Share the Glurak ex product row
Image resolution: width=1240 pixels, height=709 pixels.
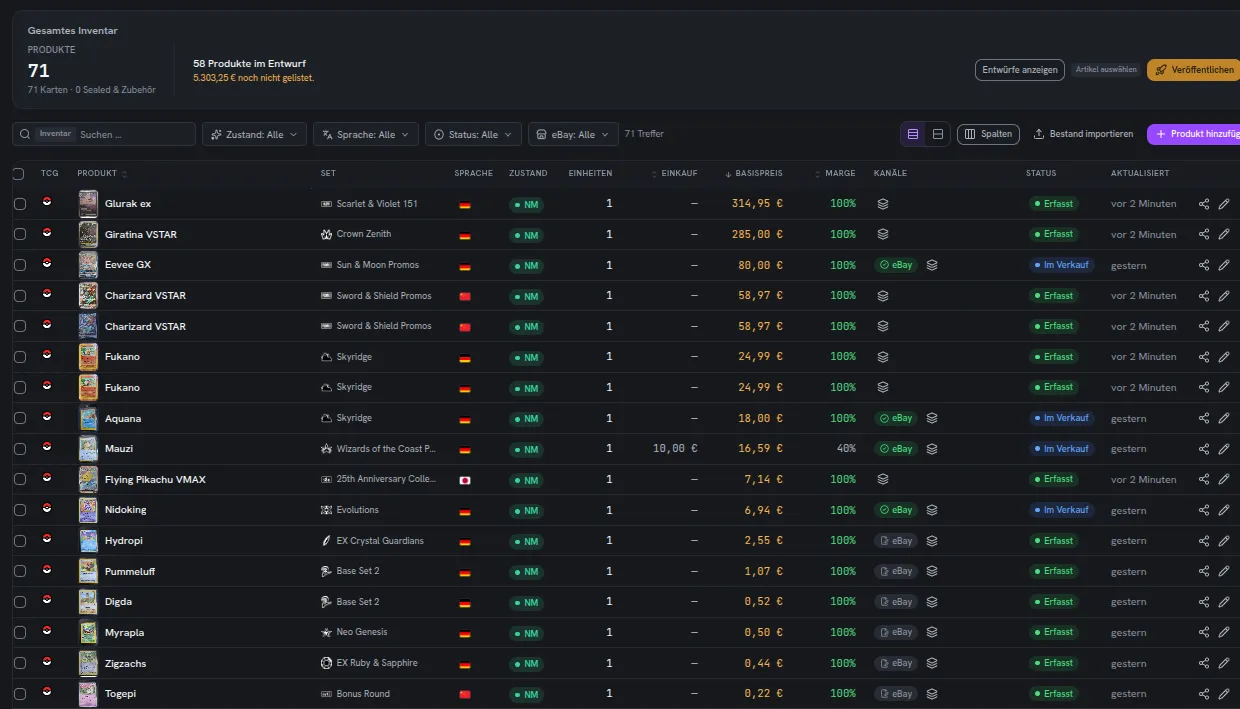pos(1203,204)
